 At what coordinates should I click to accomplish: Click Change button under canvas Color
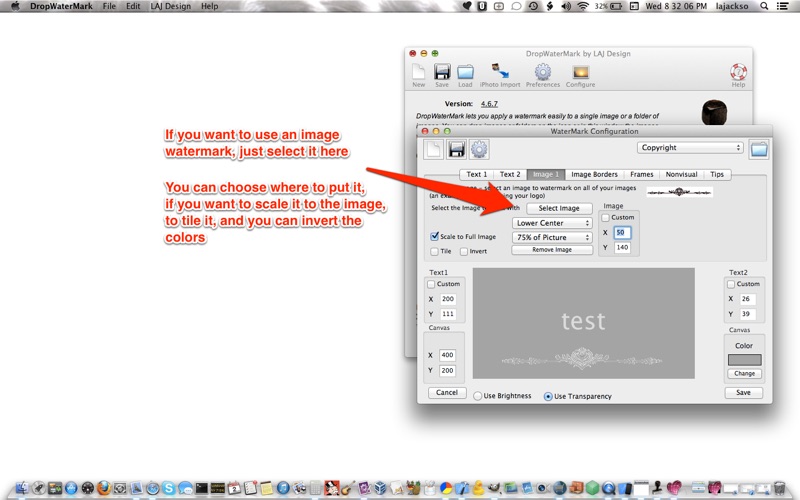point(744,373)
